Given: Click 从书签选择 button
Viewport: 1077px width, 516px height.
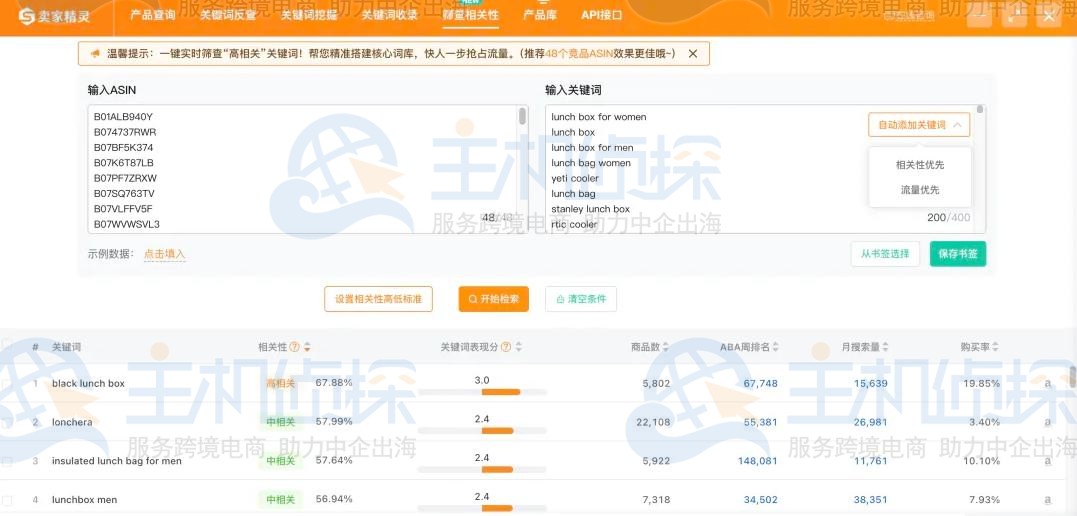Looking at the screenshot, I should coord(885,254).
